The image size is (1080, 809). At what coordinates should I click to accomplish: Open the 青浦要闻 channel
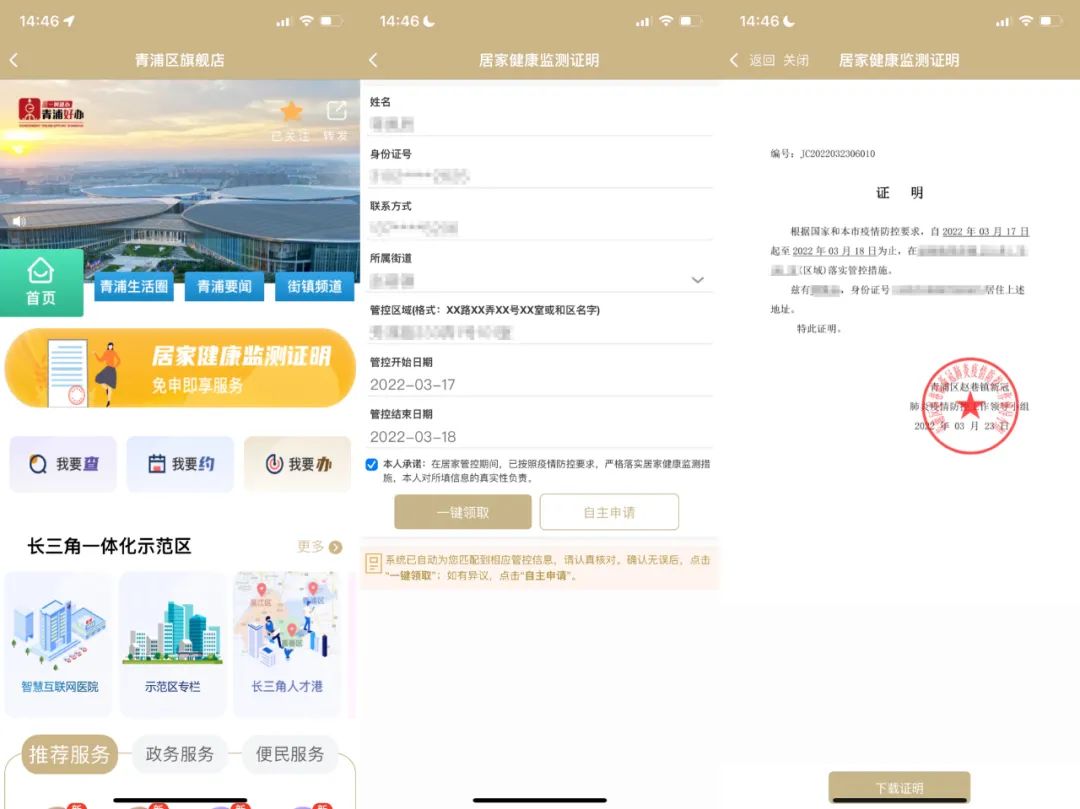coord(224,287)
